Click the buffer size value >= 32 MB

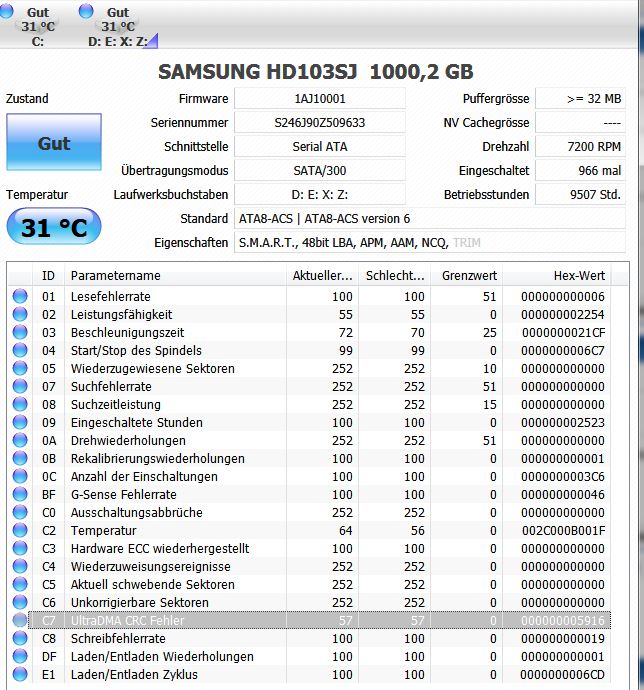point(580,99)
